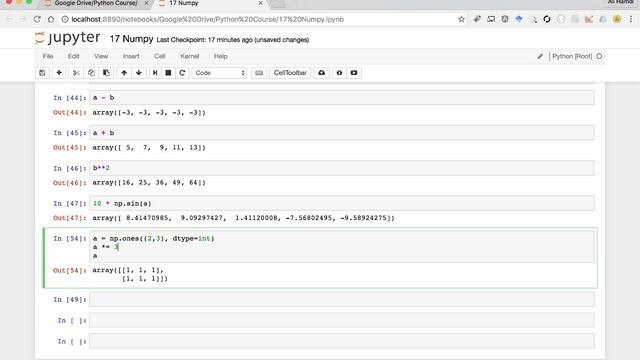Image resolution: width=640 pixels, height=360 pixels.
Task: Rename notebook via the 17 Numpy title
Action: [x=131, y=39]
